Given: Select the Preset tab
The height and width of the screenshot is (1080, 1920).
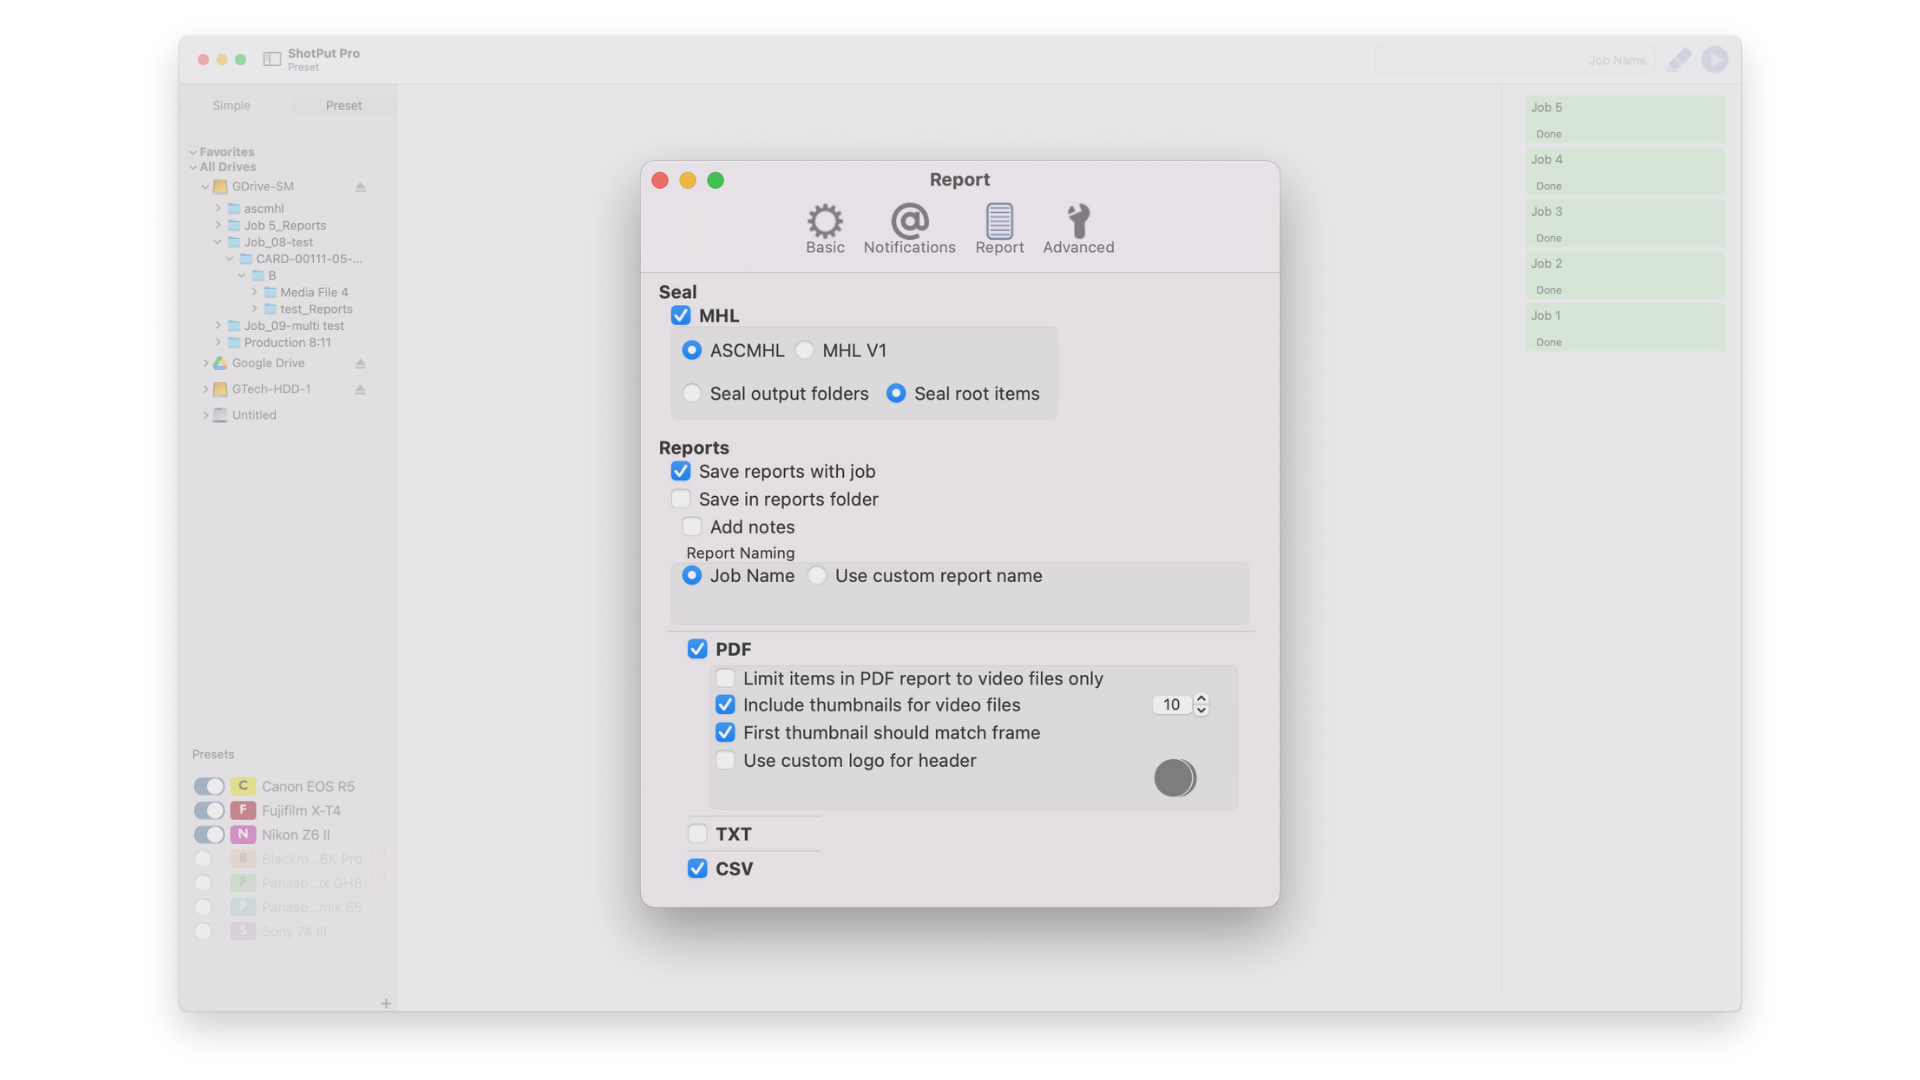Looking at the screenshot, I should coord(343,105).
